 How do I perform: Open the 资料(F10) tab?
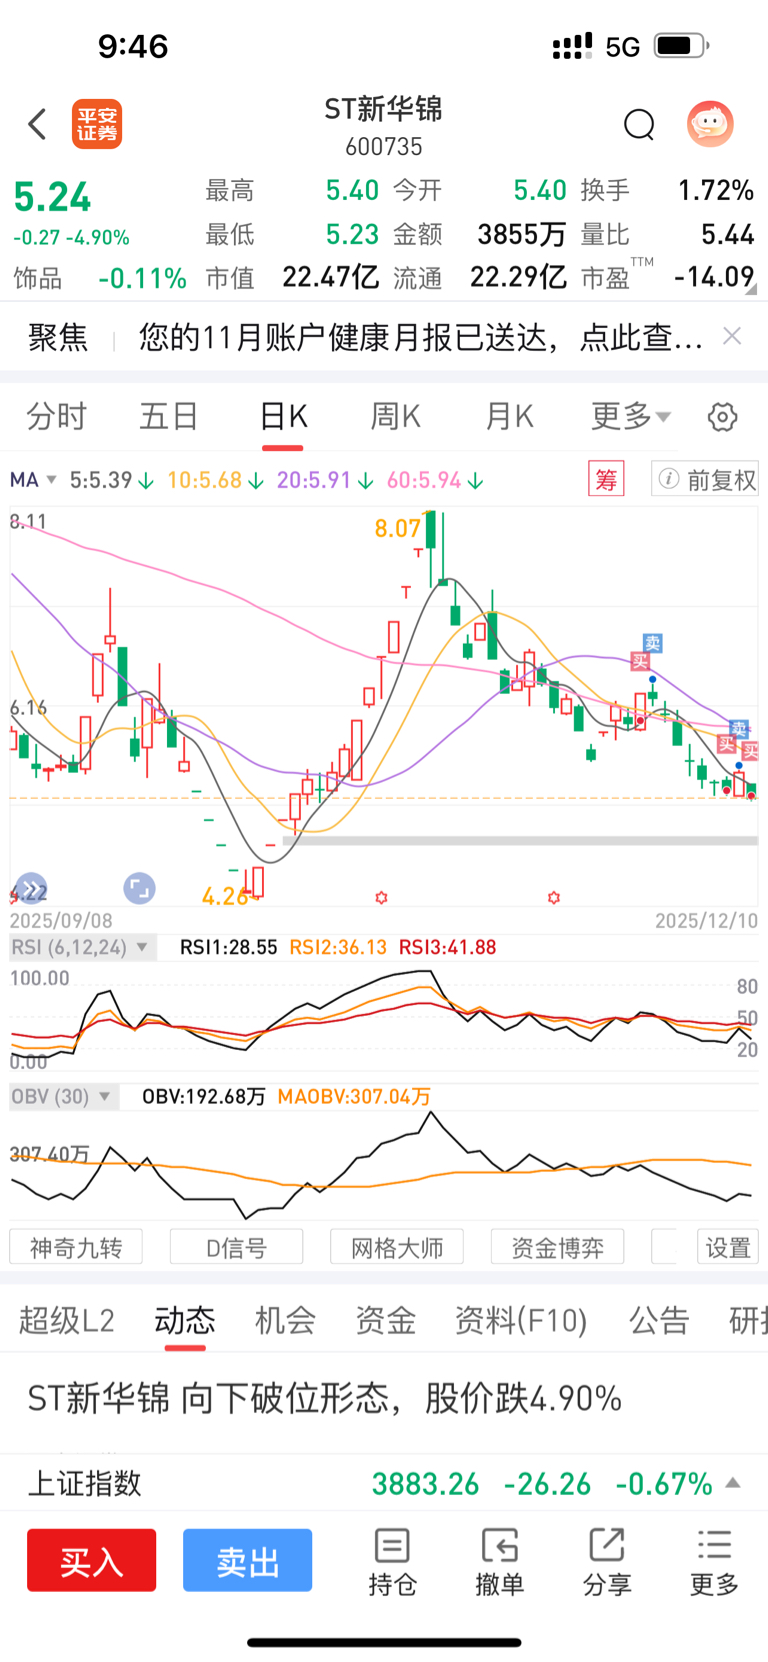click(x=521, y=1320)
